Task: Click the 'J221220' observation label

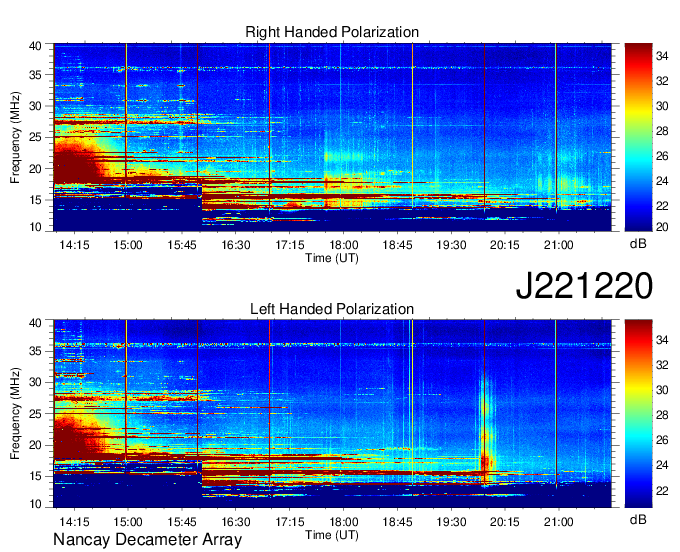Action: point(584,286)
